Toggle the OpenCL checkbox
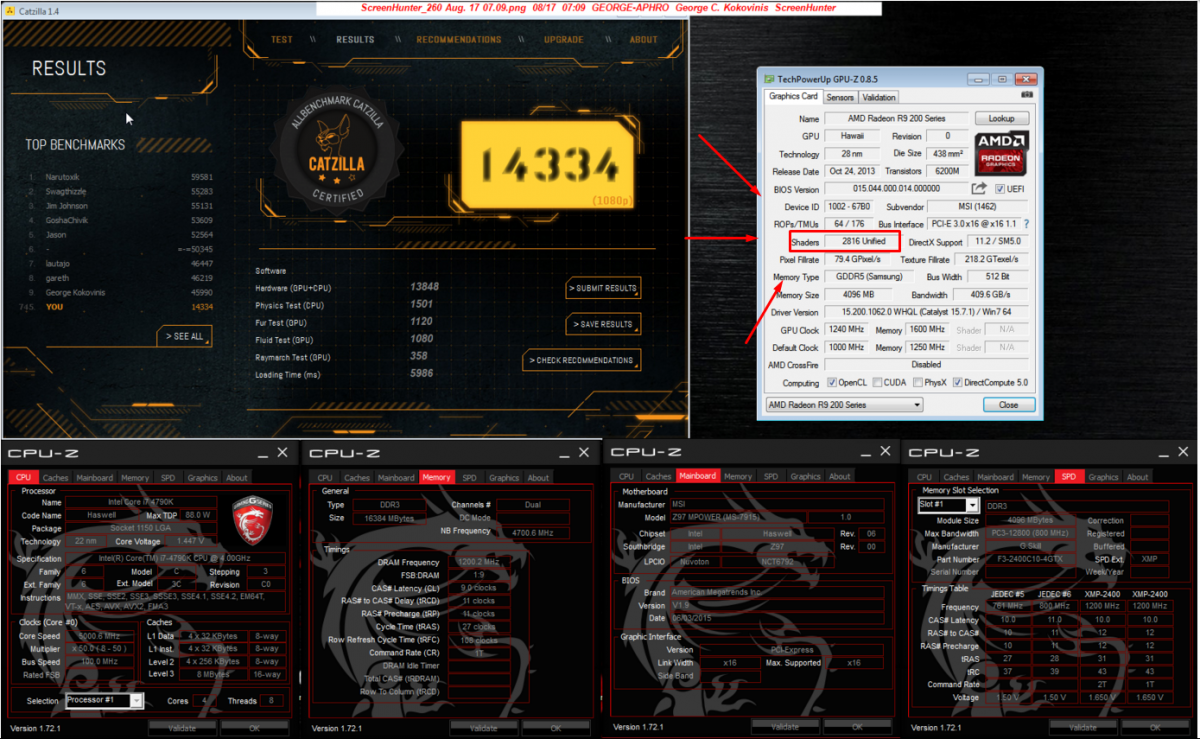1200x739 pixels. coord(832,383)
